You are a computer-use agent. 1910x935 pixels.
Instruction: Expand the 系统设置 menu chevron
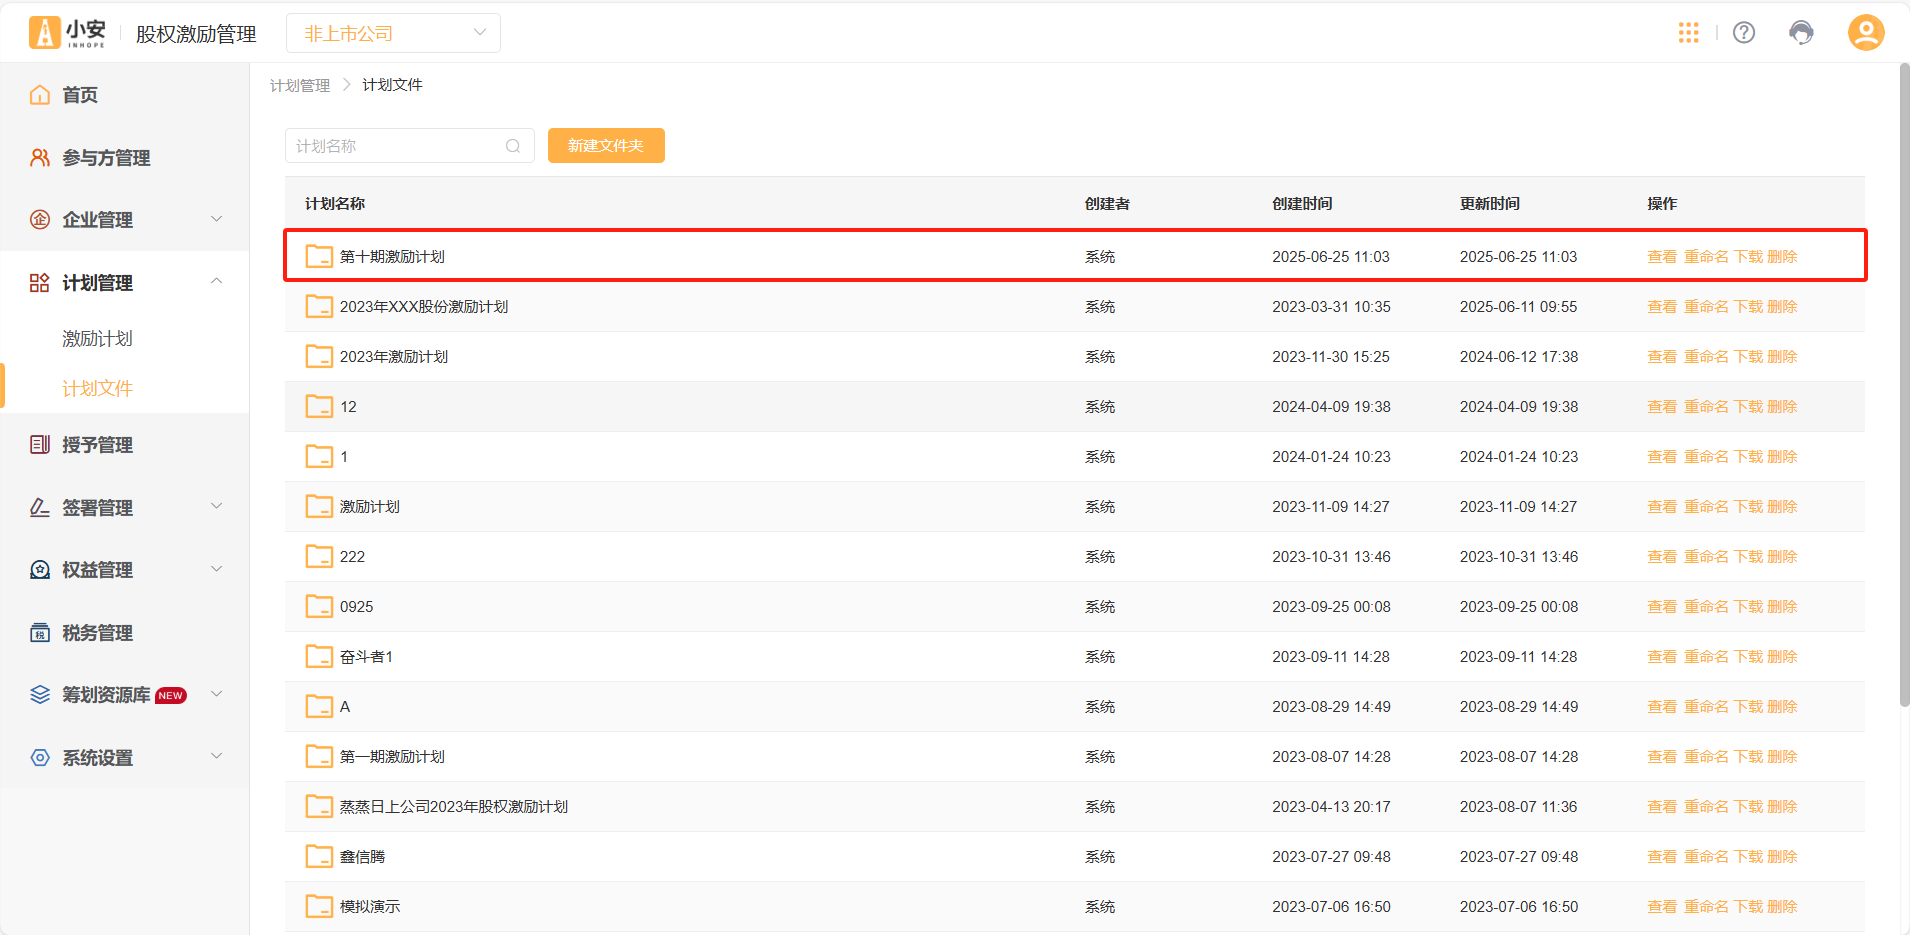[217, 756]
